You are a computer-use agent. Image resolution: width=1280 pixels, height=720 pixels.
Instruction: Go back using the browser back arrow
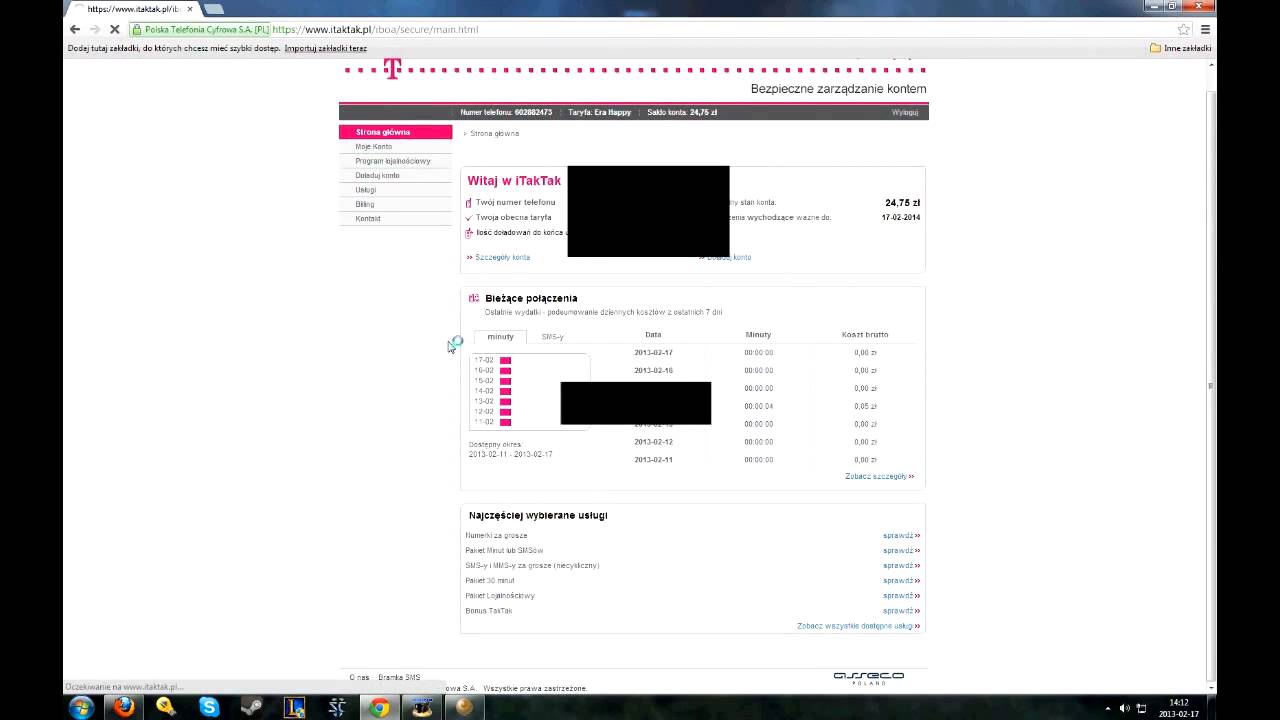click(75, 30)
